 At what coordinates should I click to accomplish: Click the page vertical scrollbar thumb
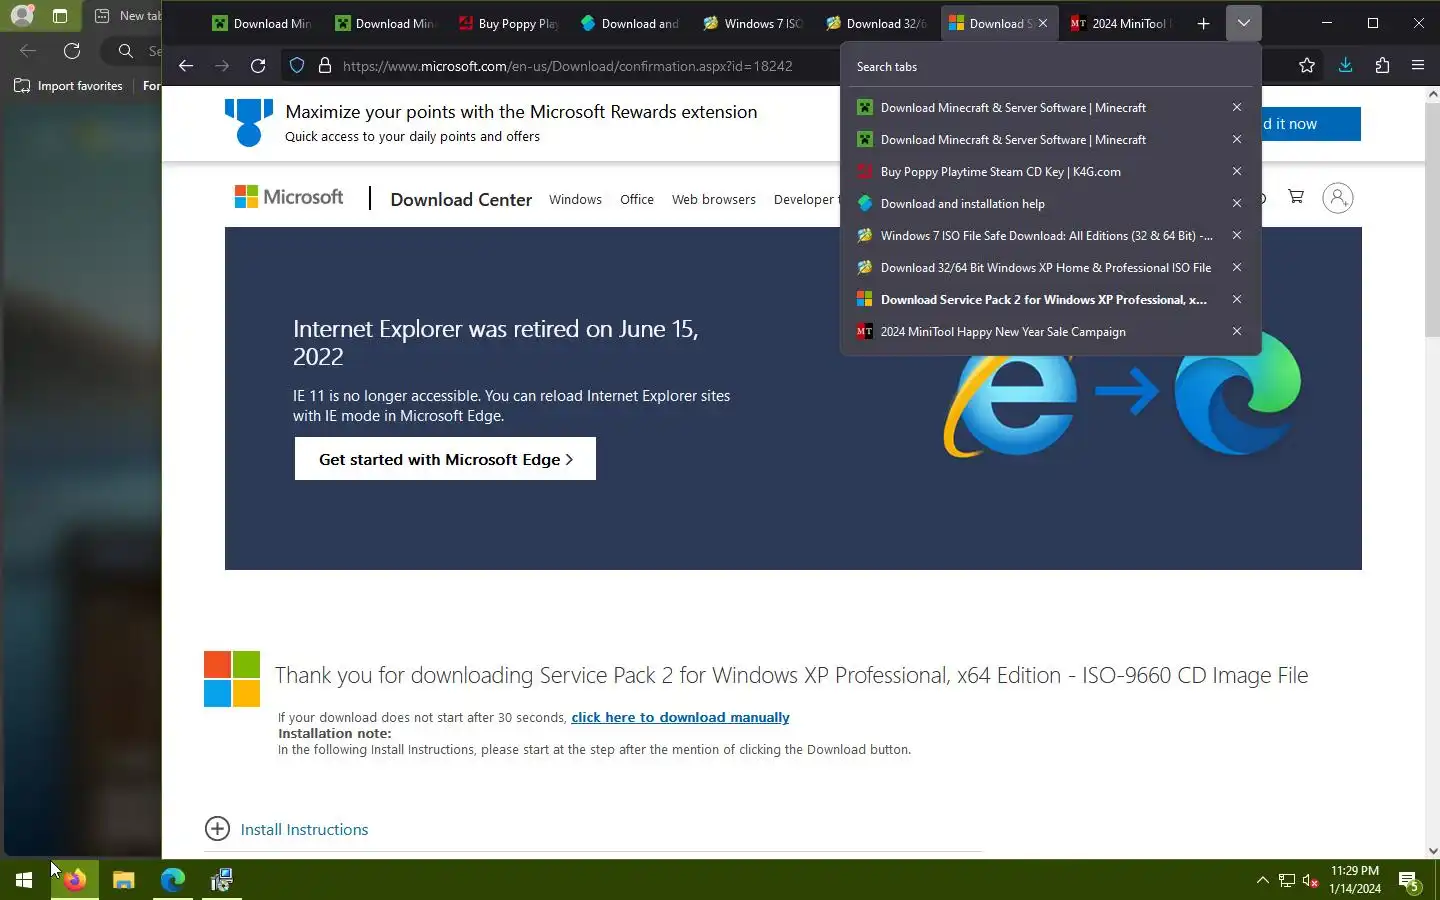pos(1432,220)
